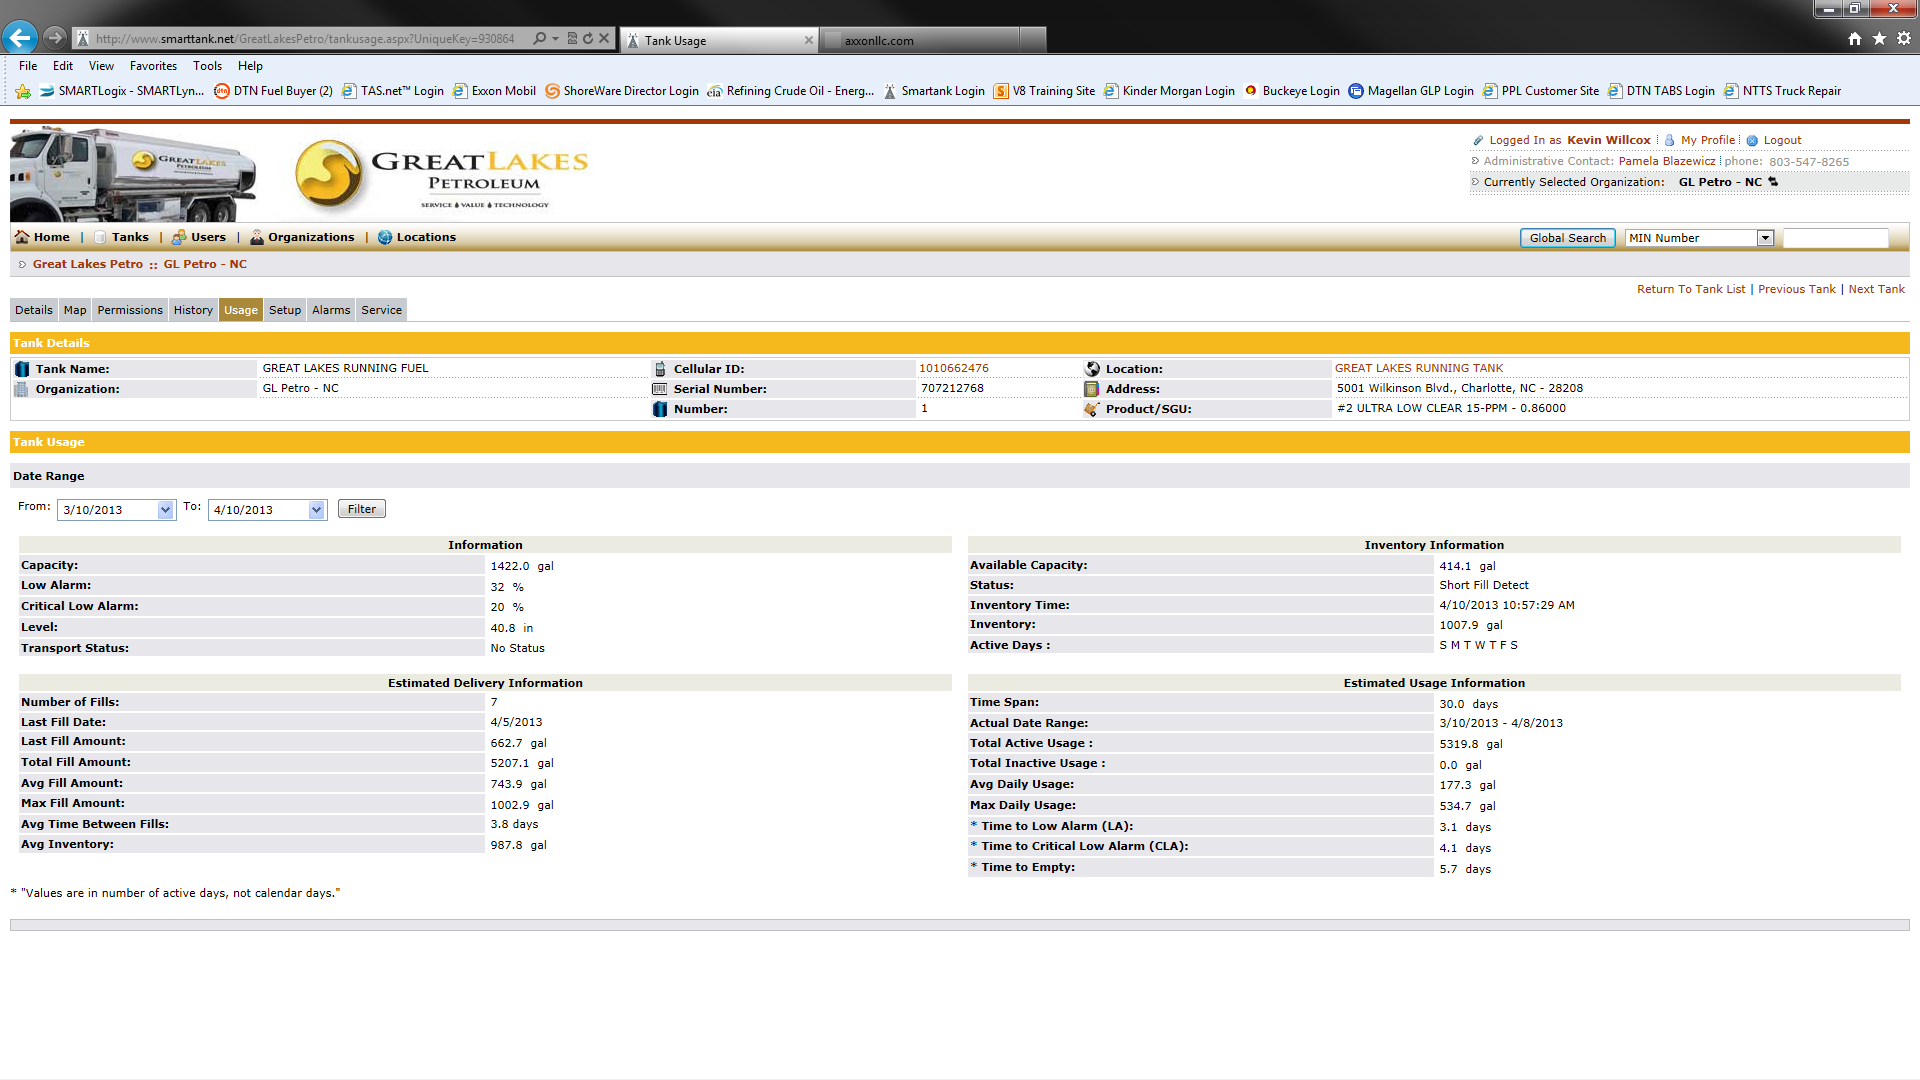Click in the global search text field
This screenshot has height=1080, width=1920.
(1836, 238)
